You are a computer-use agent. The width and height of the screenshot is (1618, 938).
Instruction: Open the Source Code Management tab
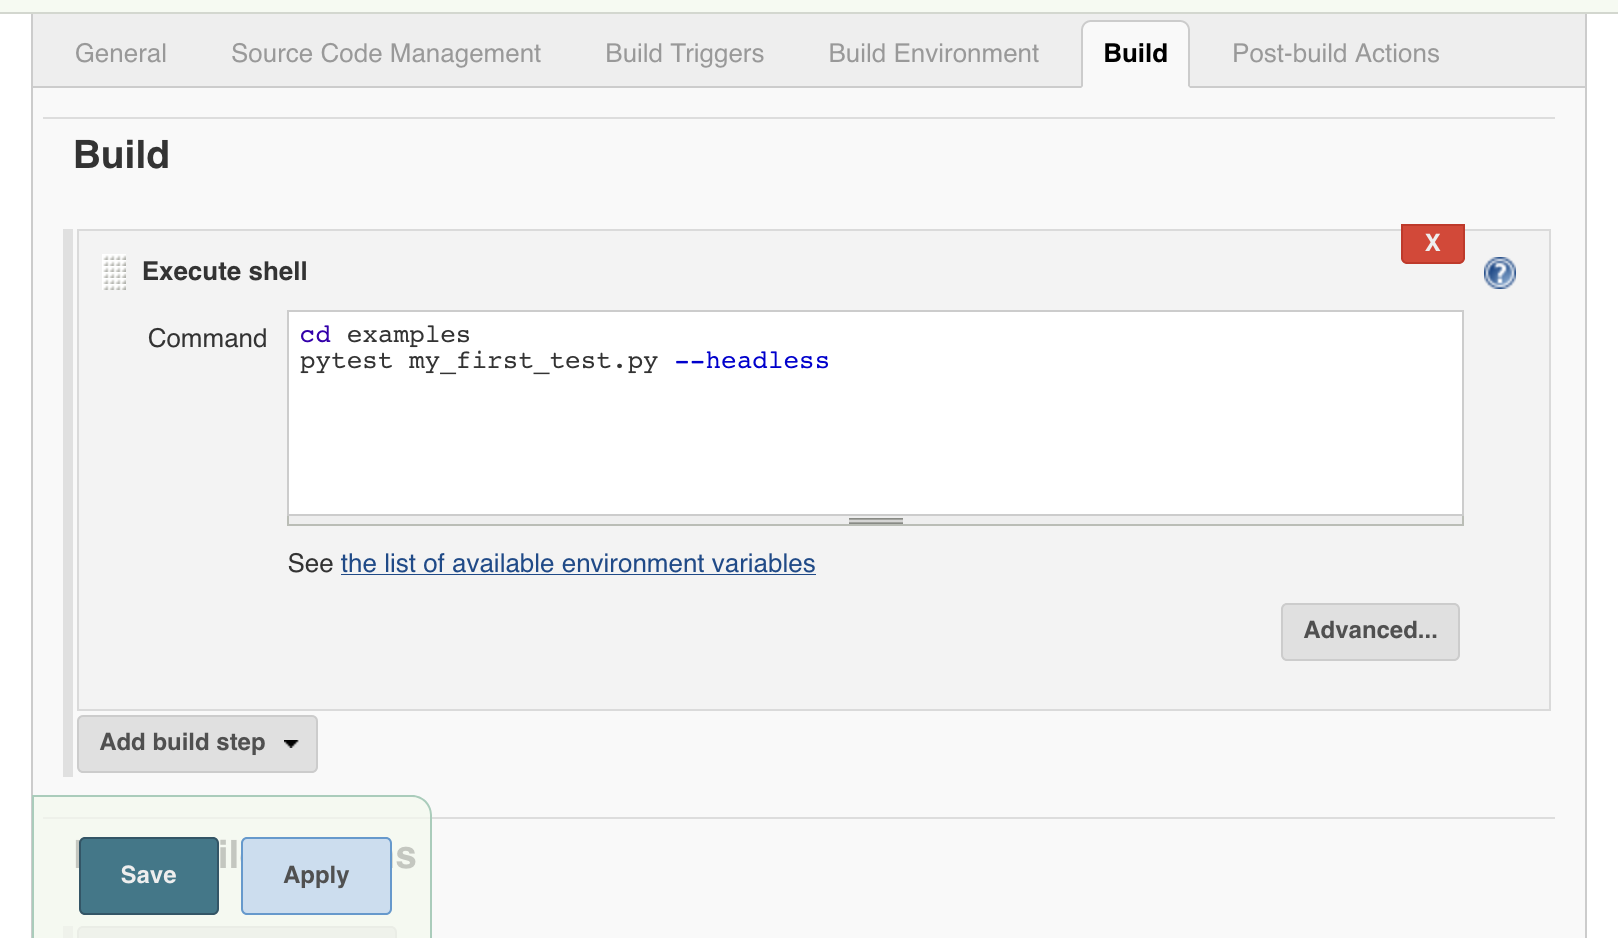click(x=386, y=53)
